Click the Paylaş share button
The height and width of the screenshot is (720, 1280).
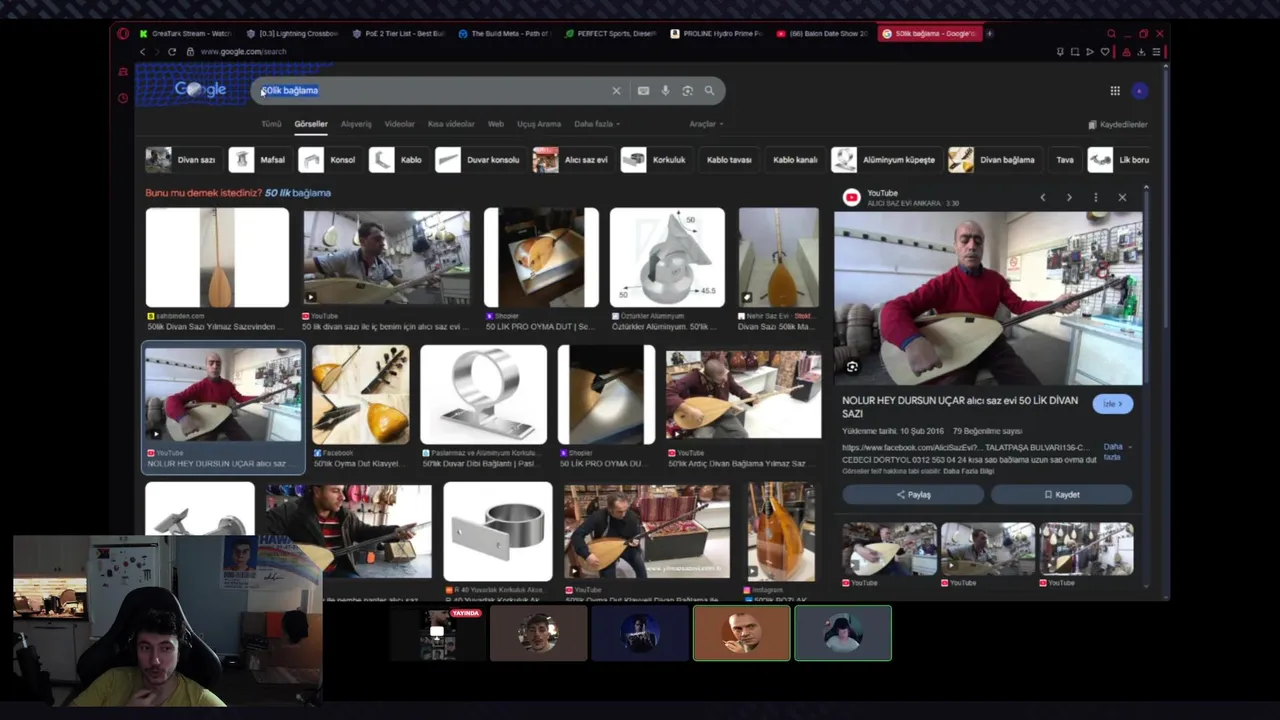(x=913, y=494)
